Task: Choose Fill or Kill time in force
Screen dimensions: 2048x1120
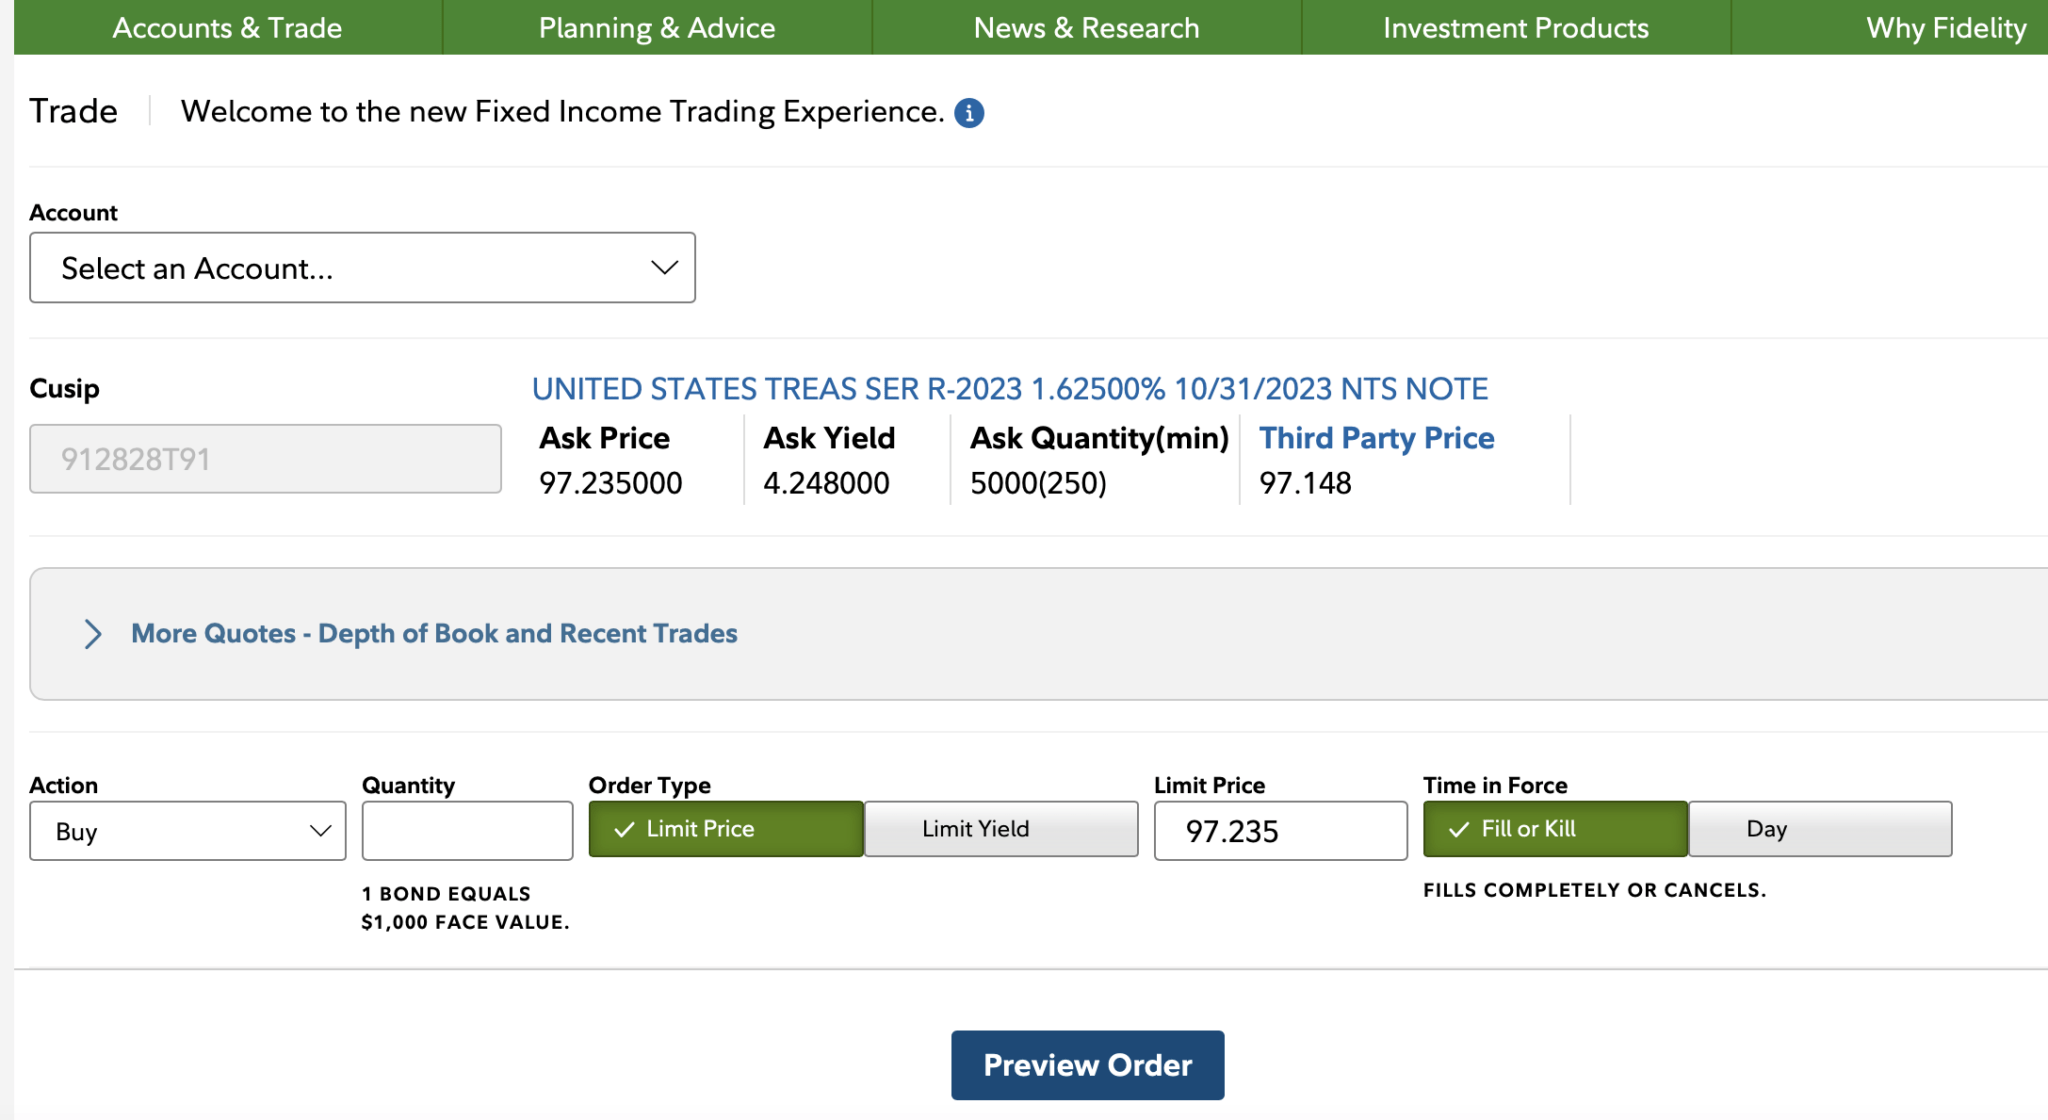Action: [1555, 829]
